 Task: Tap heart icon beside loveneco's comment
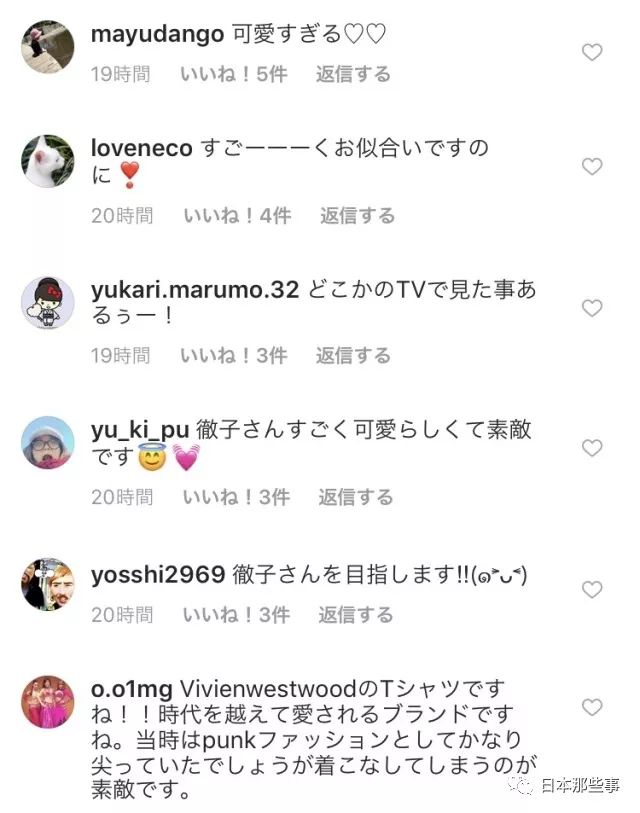592,166
